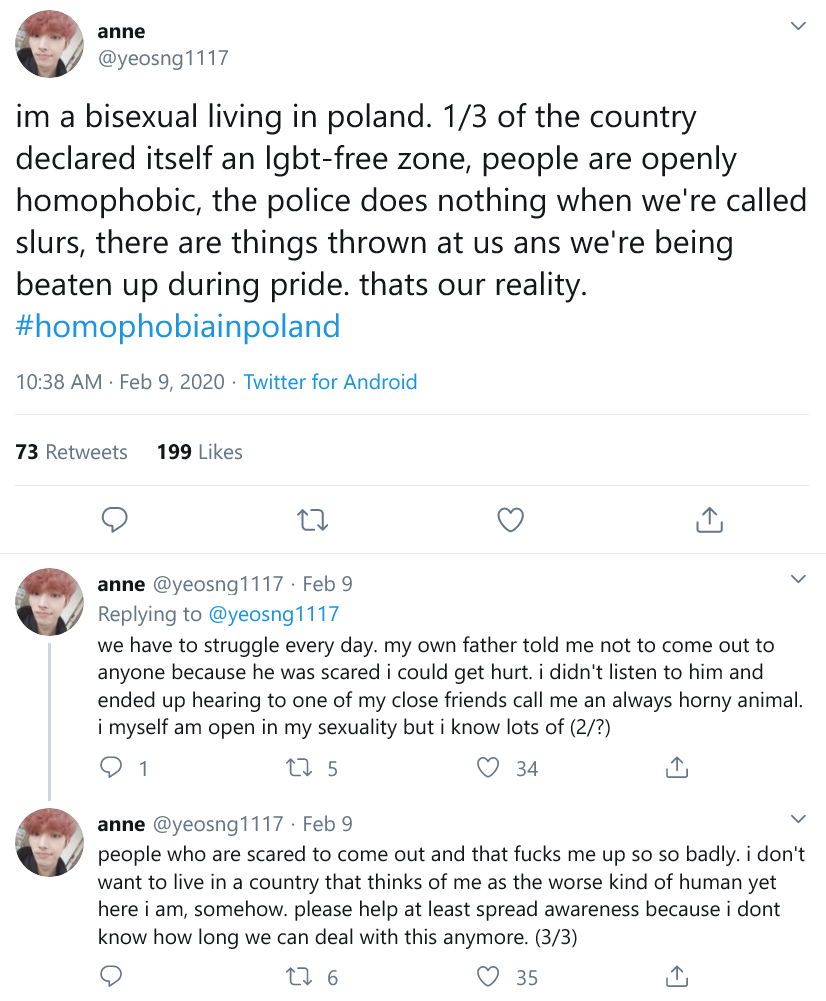This screenshot has width=826, height=1001.
Task: Expand options chevron on the (2/?) tweet
Action: pos(798,580)
